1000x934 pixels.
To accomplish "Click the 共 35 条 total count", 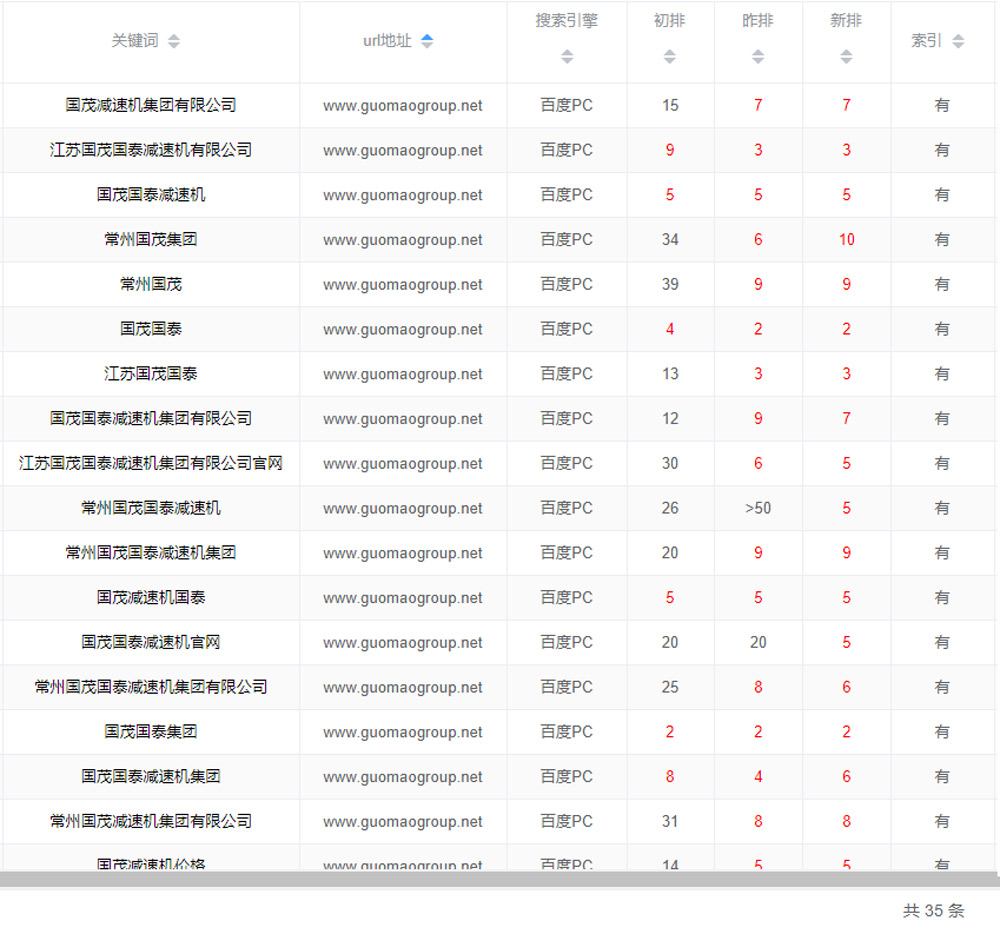I will [933, 910].
